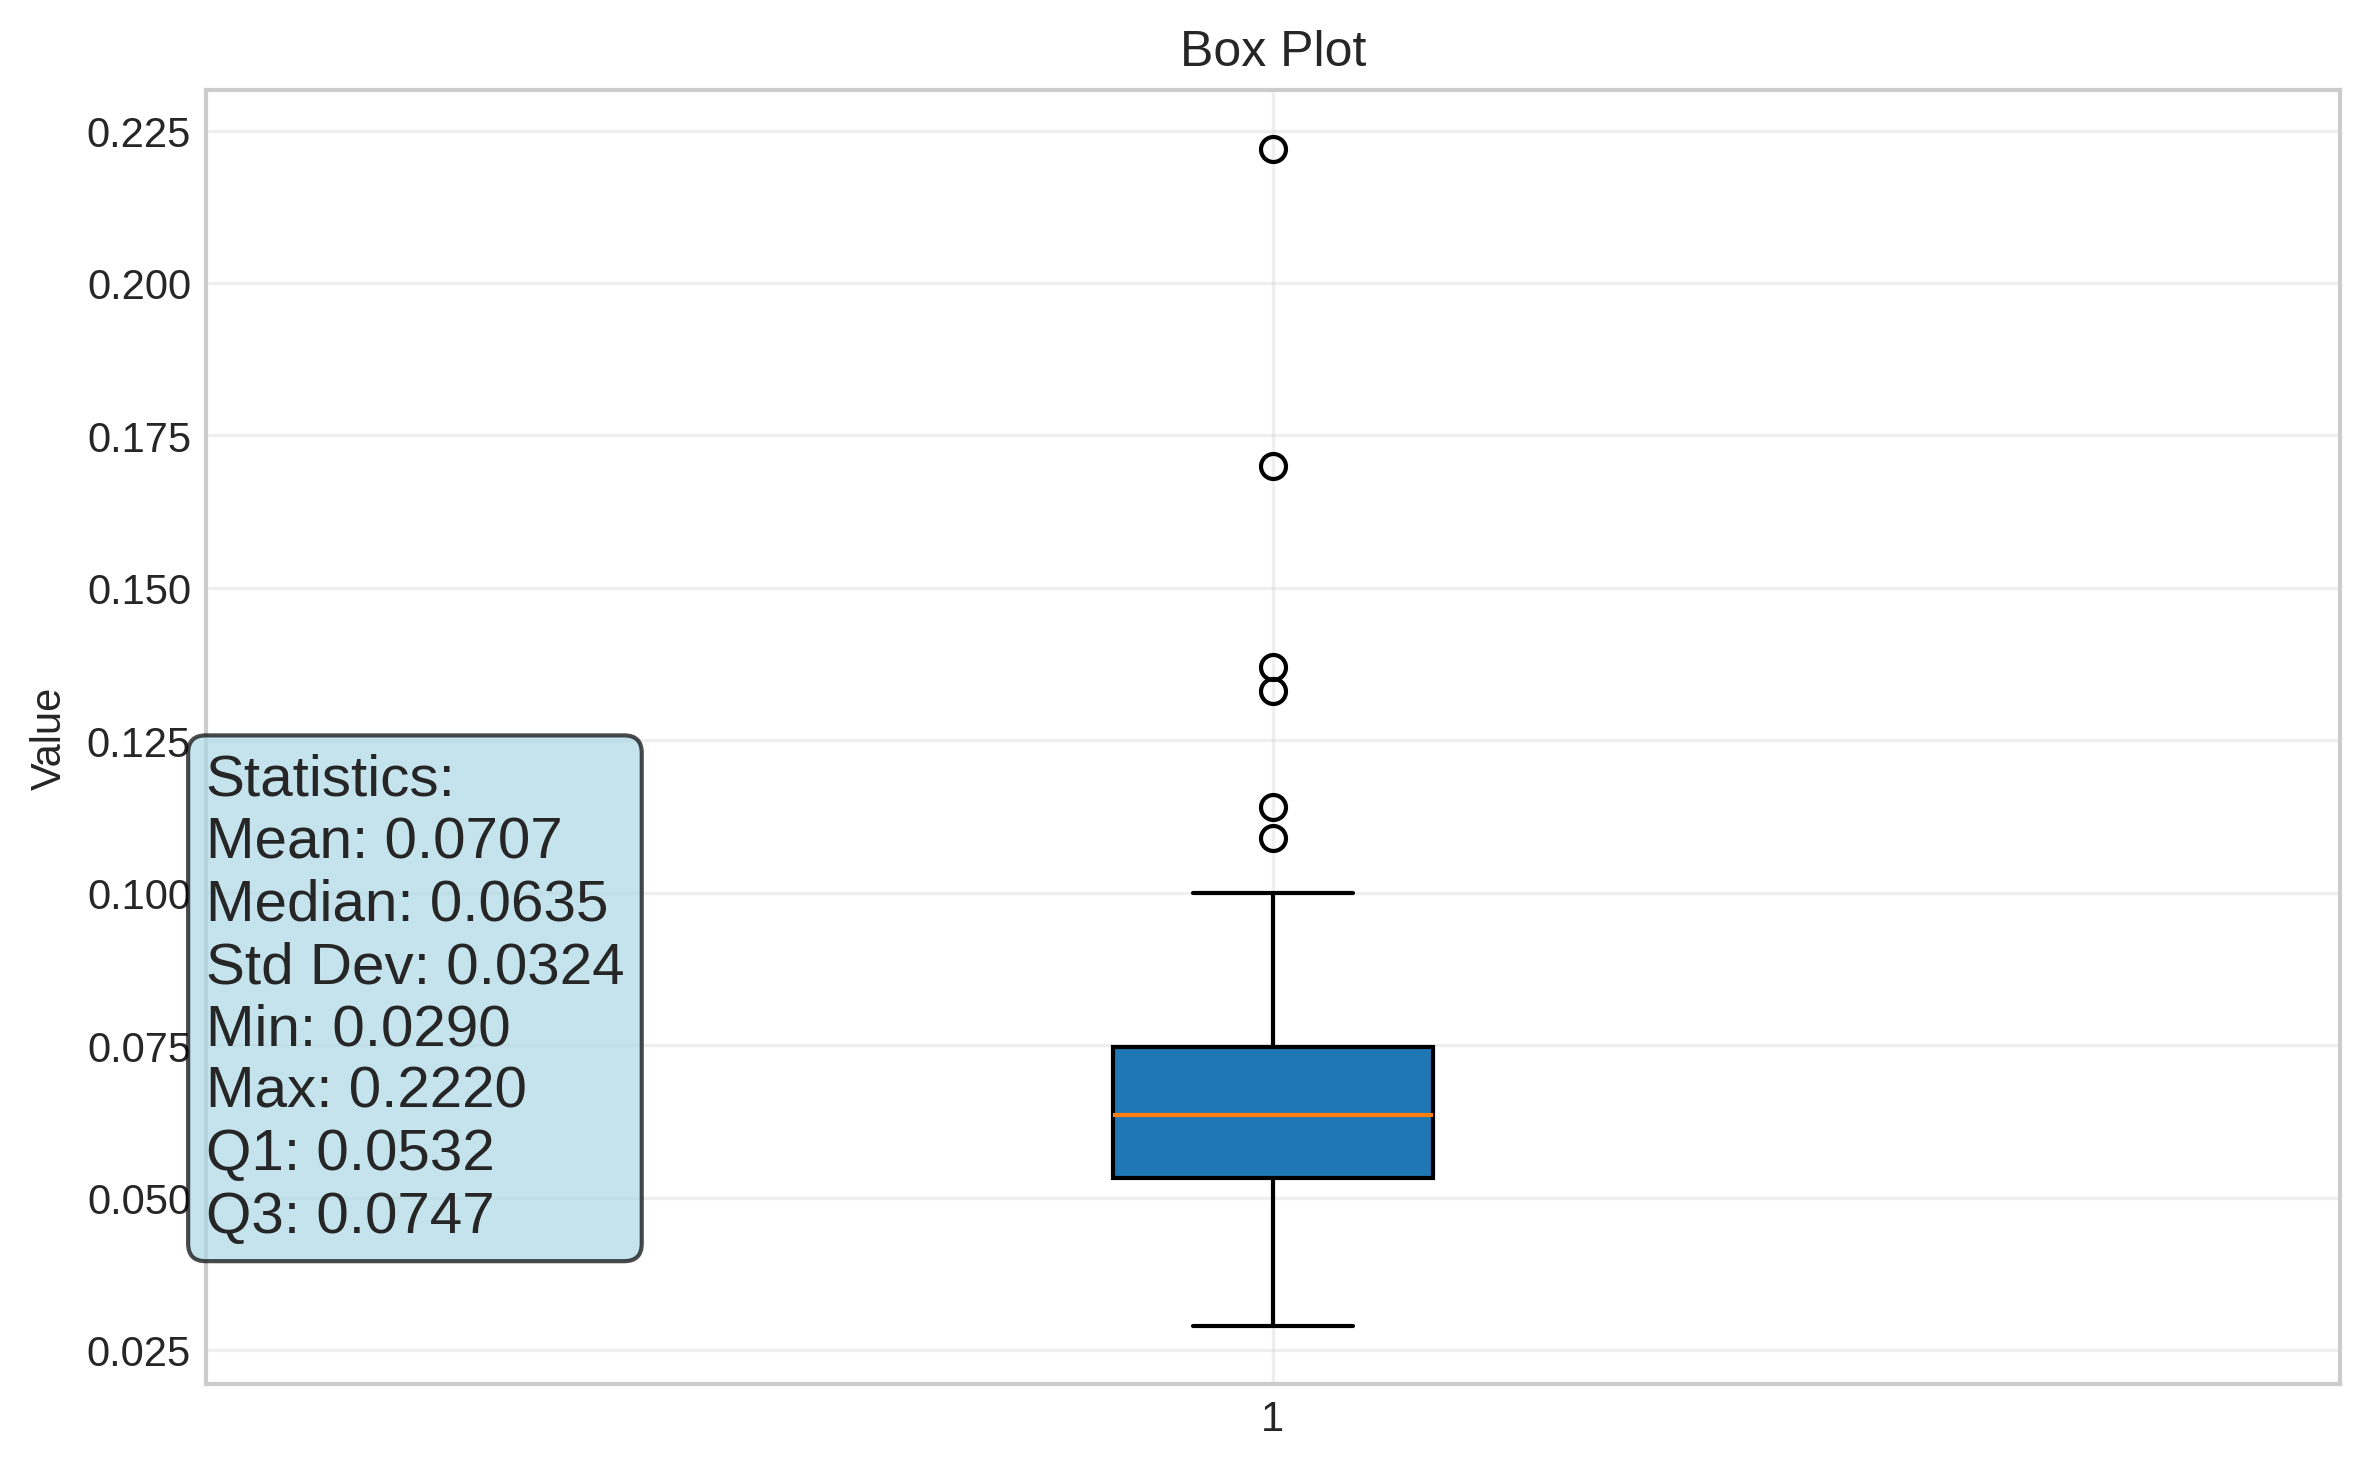Select the x-axis tick label "1"
Screen dimensions: 2370x1469
coord(1272,1417)
